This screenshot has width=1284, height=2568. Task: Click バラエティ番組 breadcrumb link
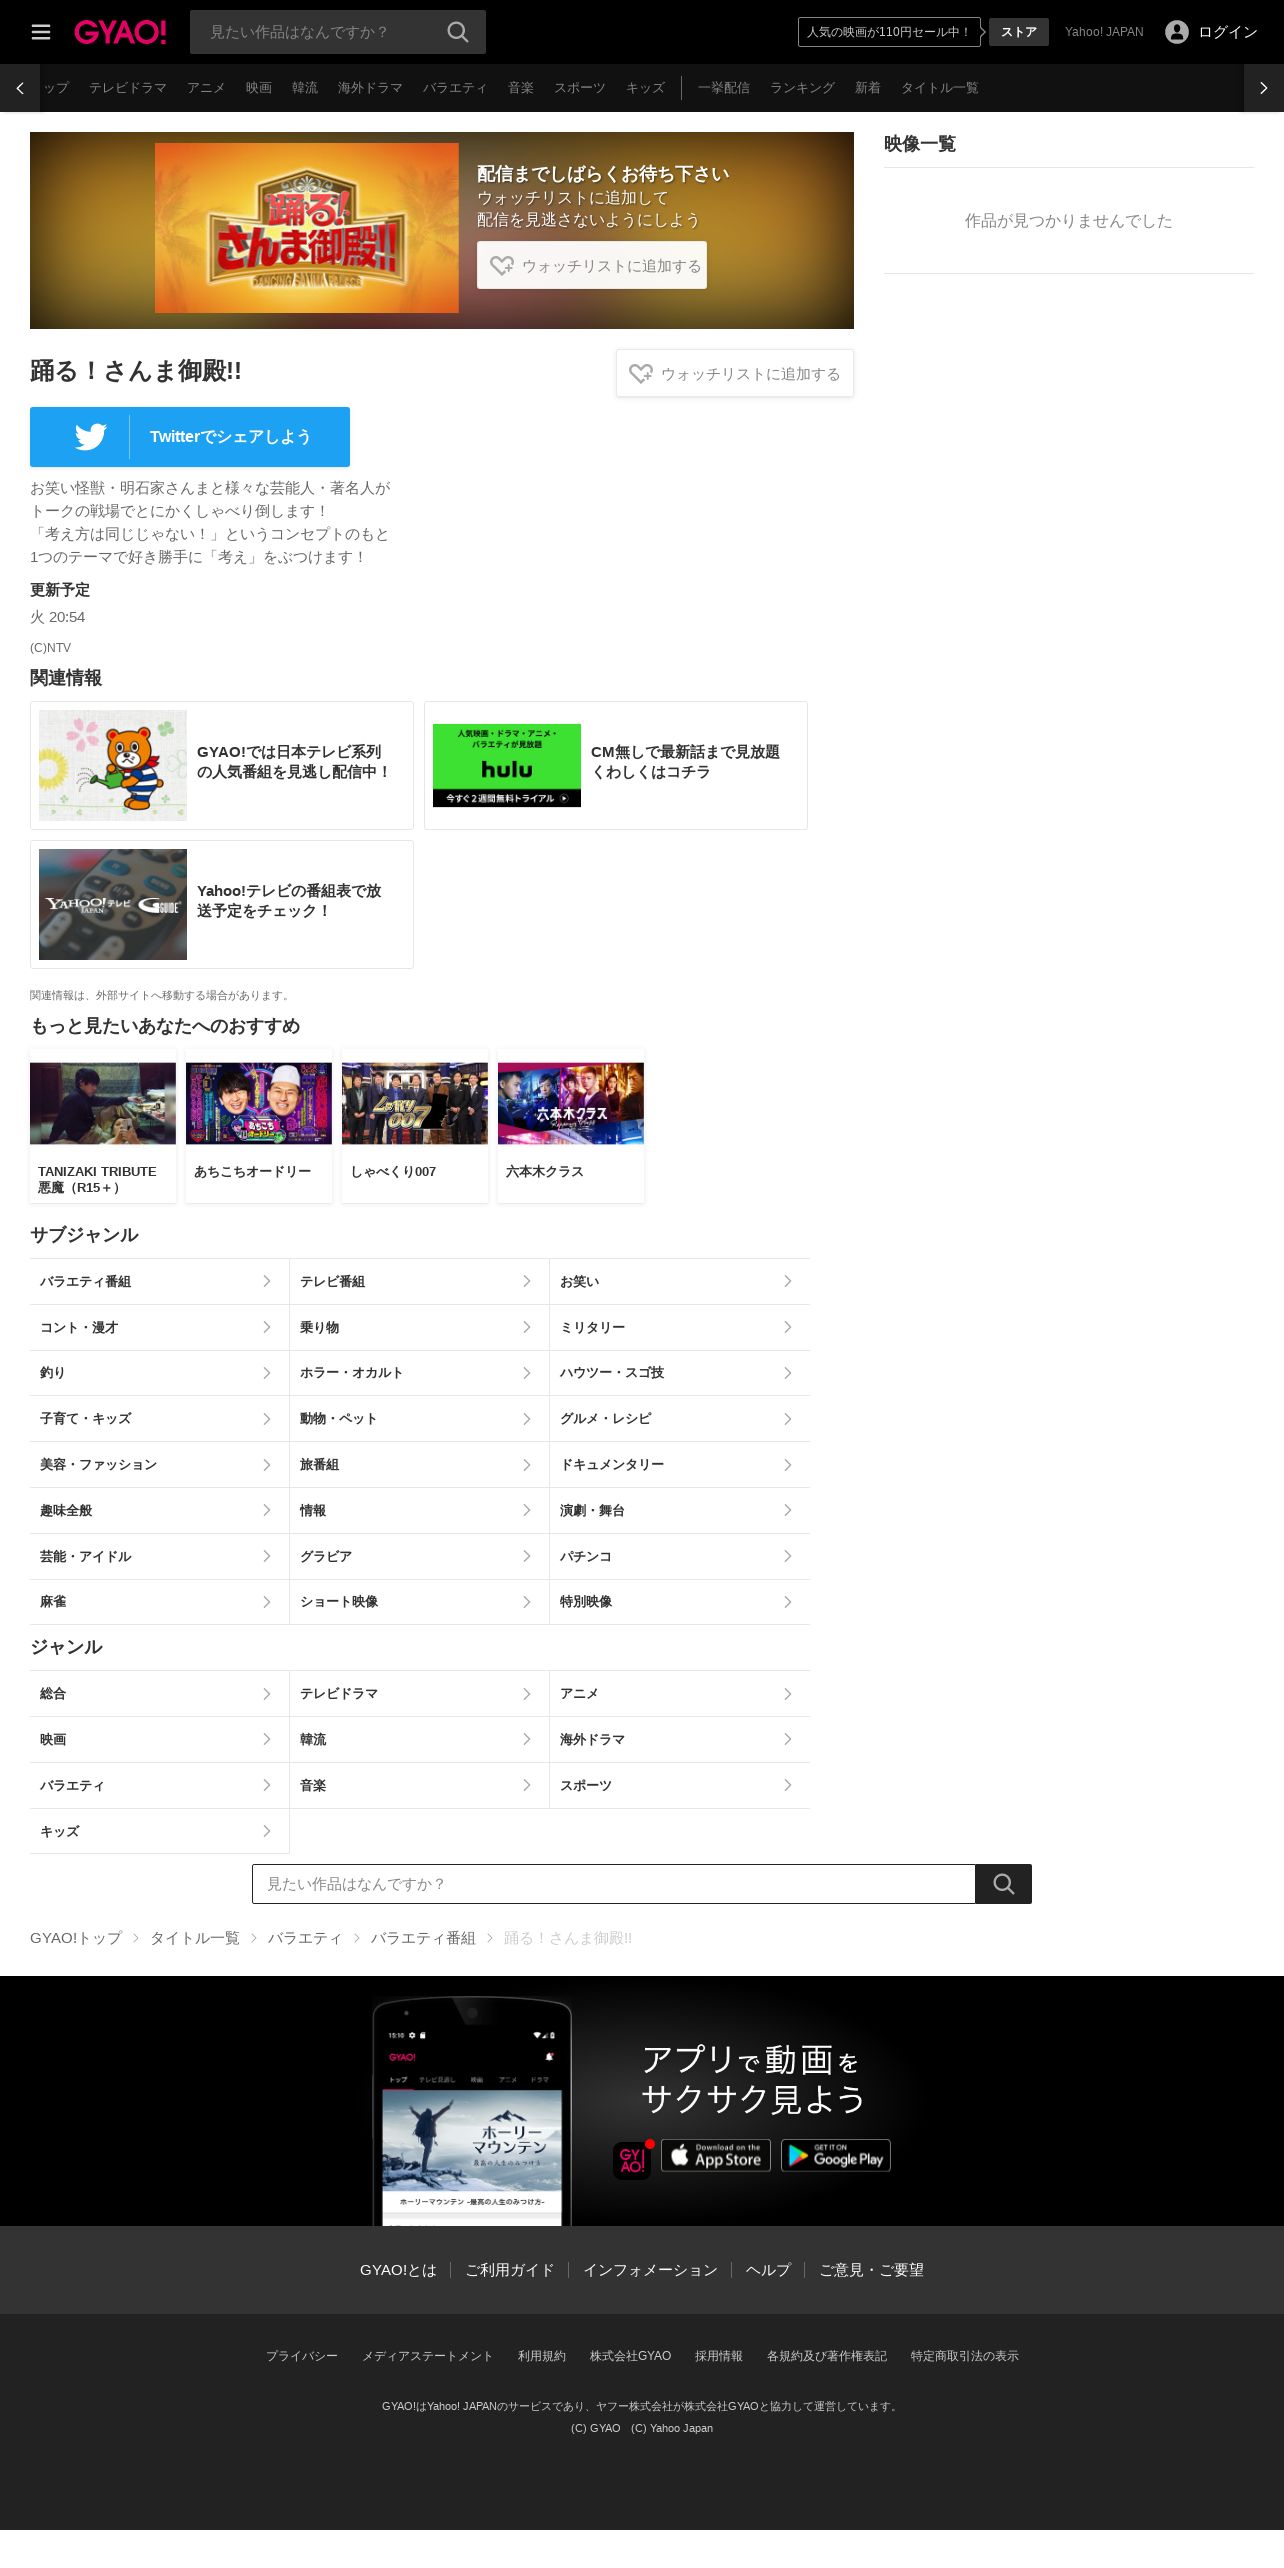[x=423, y=1938]
